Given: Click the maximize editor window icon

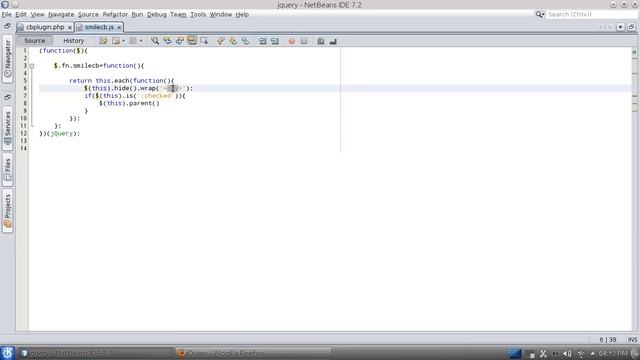Looking at the screenshot, I should coord(631,27).
